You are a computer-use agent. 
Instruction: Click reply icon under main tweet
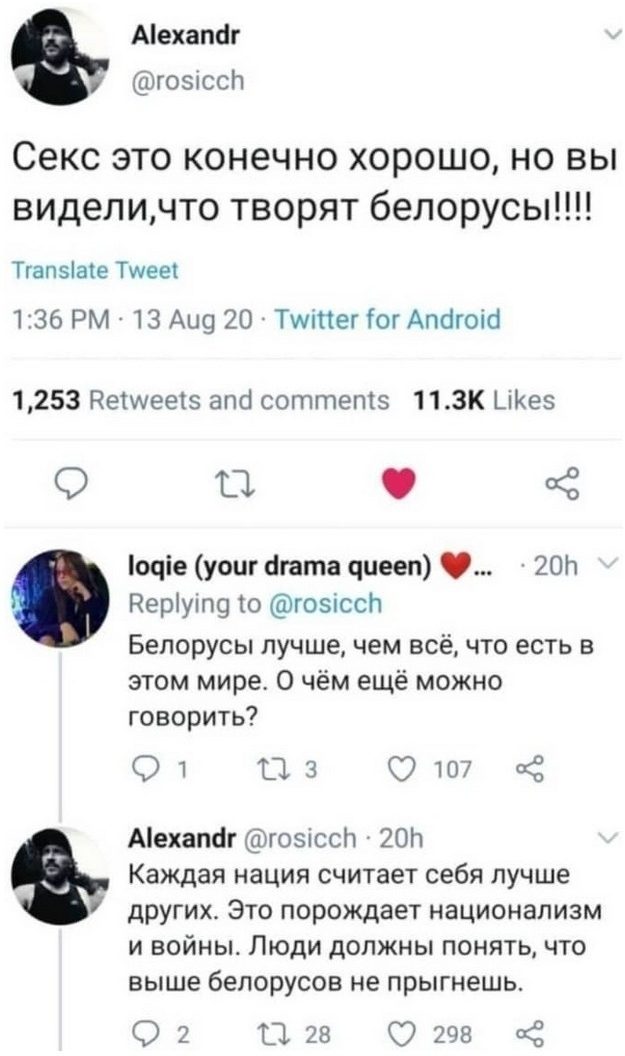[x=66, y=485]
